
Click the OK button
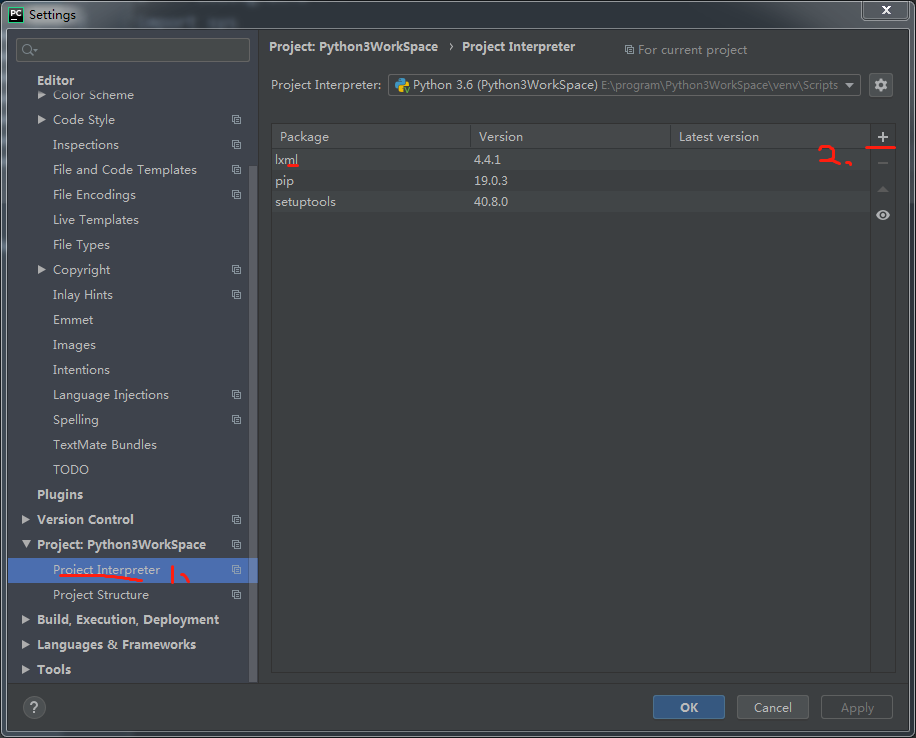coord(689,708)
